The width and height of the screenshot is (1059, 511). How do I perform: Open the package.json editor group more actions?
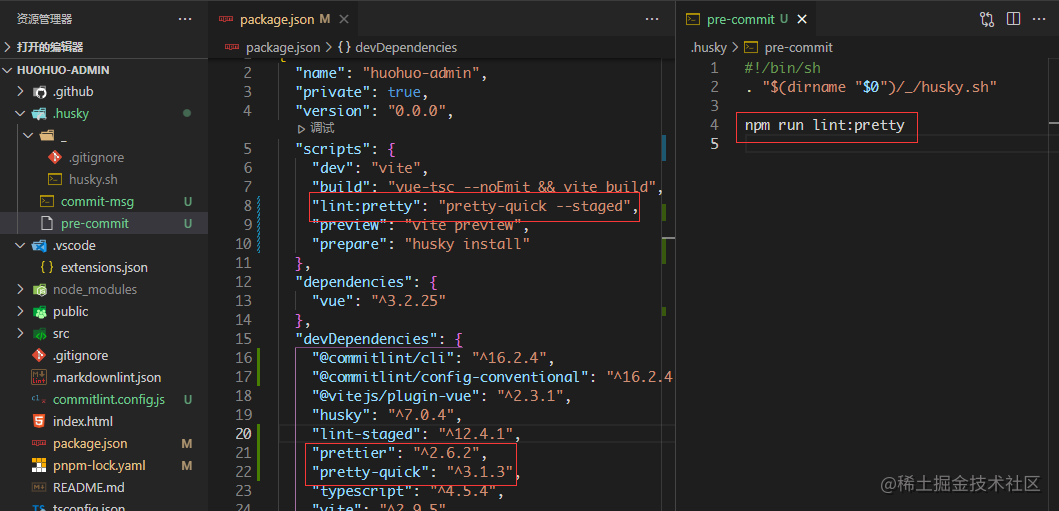tap(652, 19)
